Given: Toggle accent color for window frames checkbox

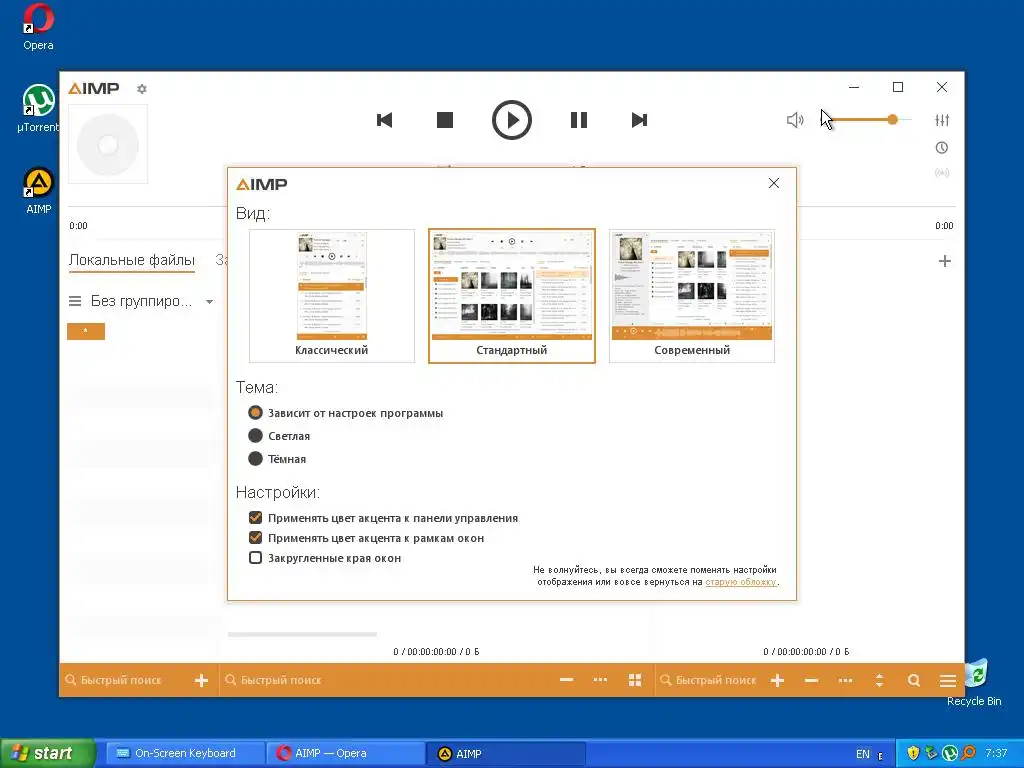Looking at the screenshot, I should coord(255,538).
